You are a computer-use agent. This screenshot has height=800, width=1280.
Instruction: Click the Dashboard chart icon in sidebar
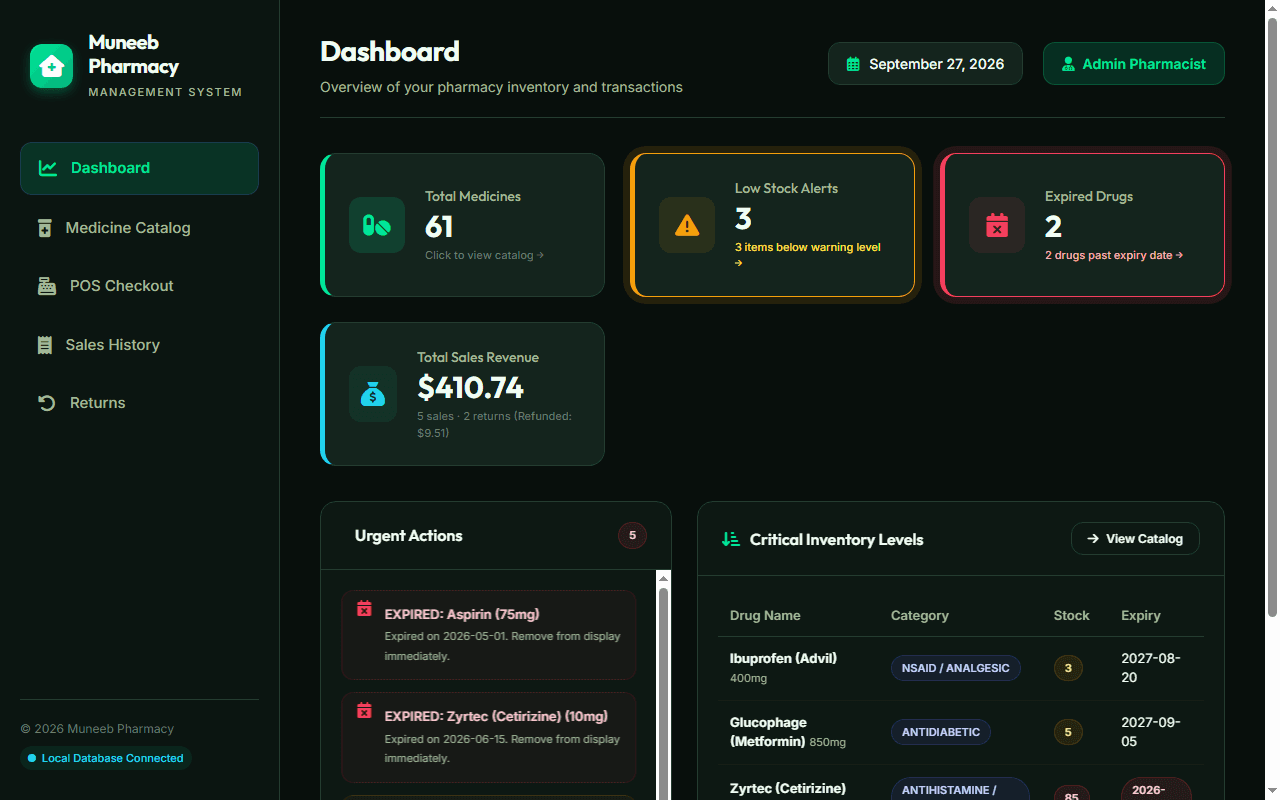coord(48,168)
